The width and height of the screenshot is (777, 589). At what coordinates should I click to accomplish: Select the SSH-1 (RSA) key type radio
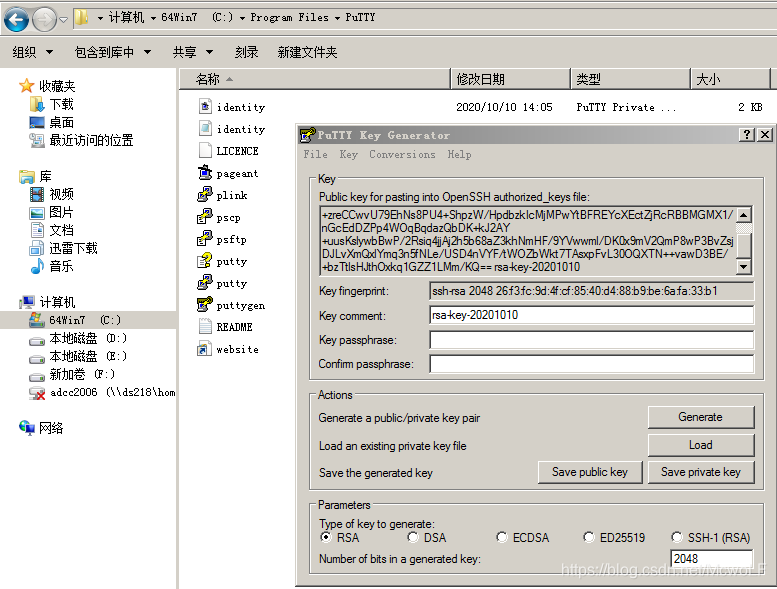(677, 537)
